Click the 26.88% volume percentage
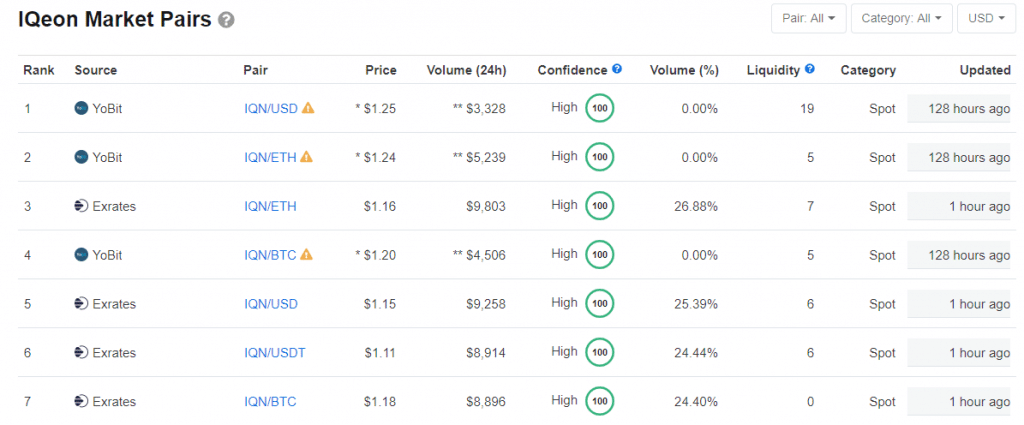 click(x=696, y=206)
